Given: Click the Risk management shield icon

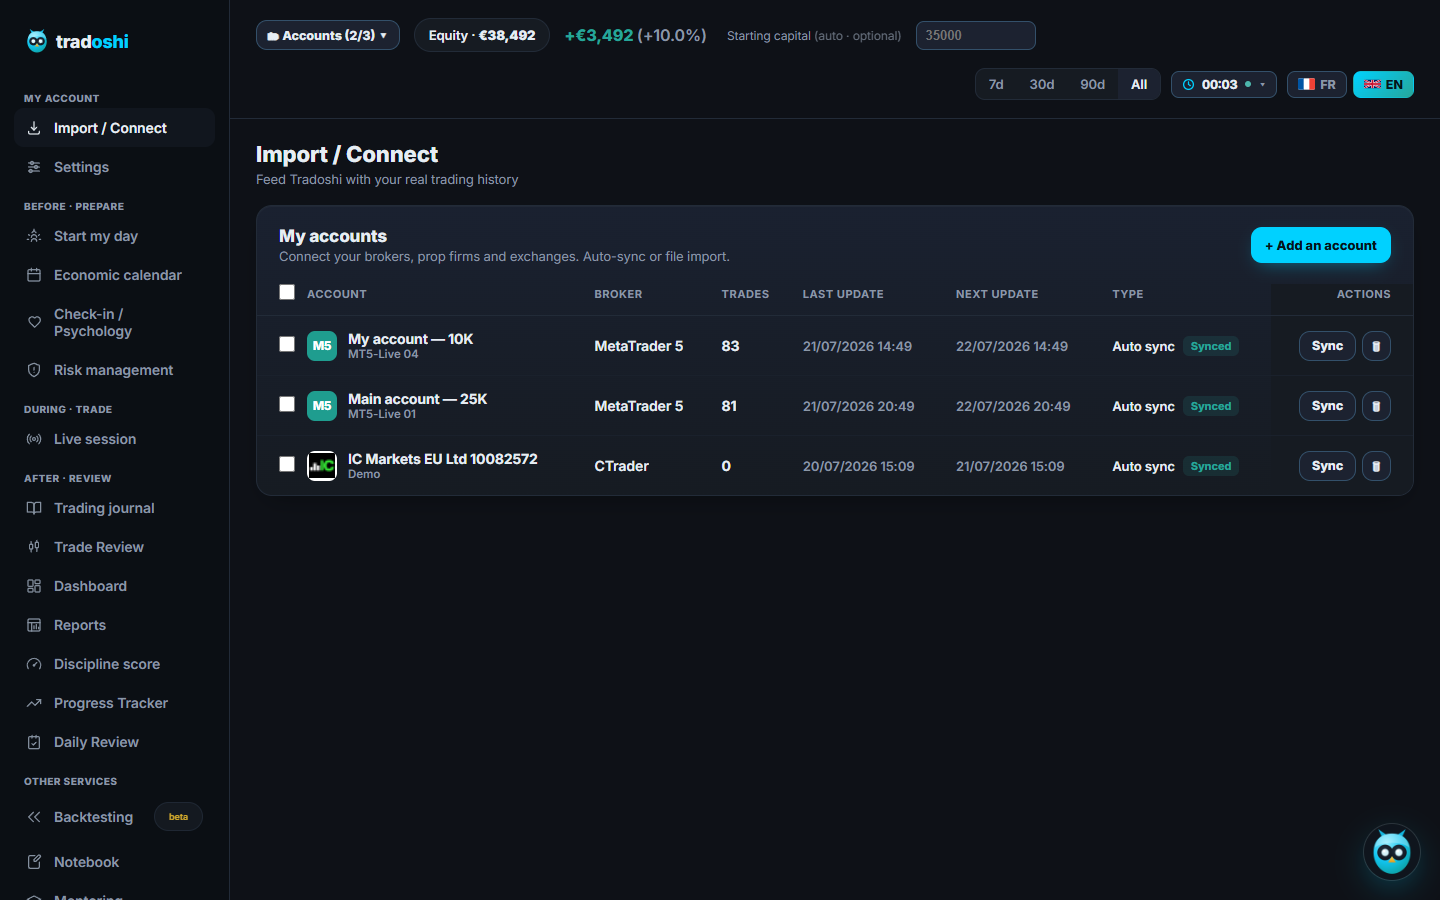Looking at the screenshot, I should [34, 370].
